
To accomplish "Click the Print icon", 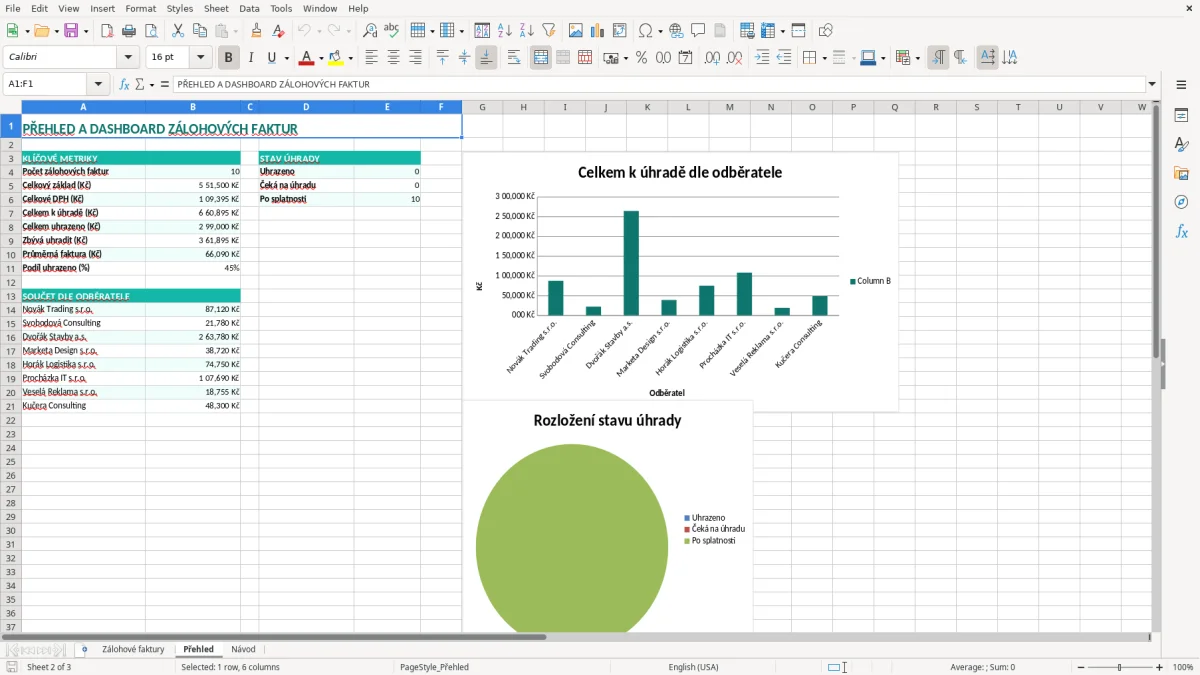I will (x=129, y=31).
